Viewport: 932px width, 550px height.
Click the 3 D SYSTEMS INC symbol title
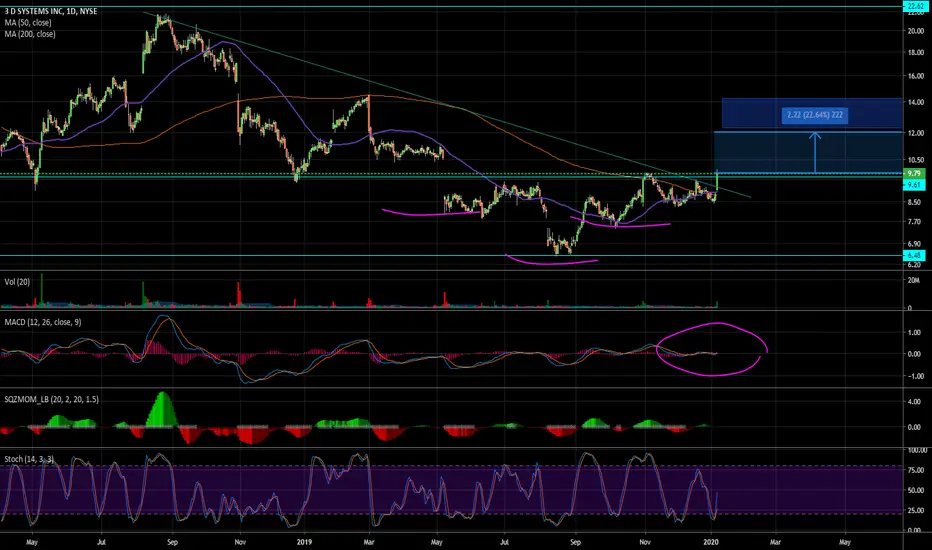coord(51,11)
